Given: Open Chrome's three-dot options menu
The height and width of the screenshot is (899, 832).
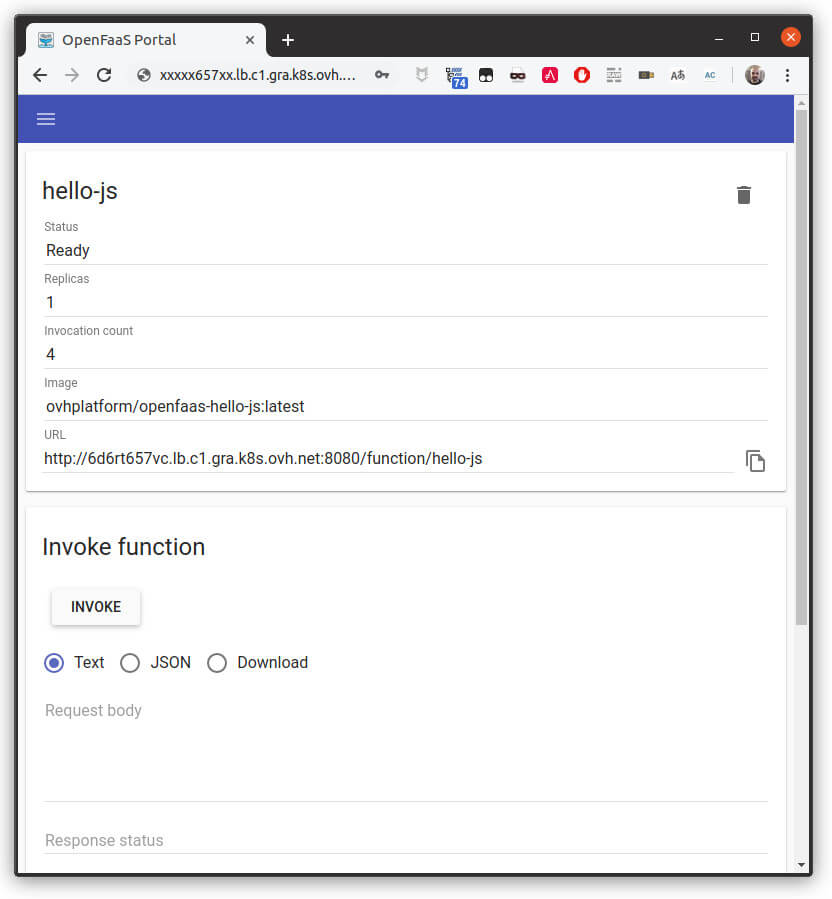Looking at the screenshot, I should [x=787, y=75].
